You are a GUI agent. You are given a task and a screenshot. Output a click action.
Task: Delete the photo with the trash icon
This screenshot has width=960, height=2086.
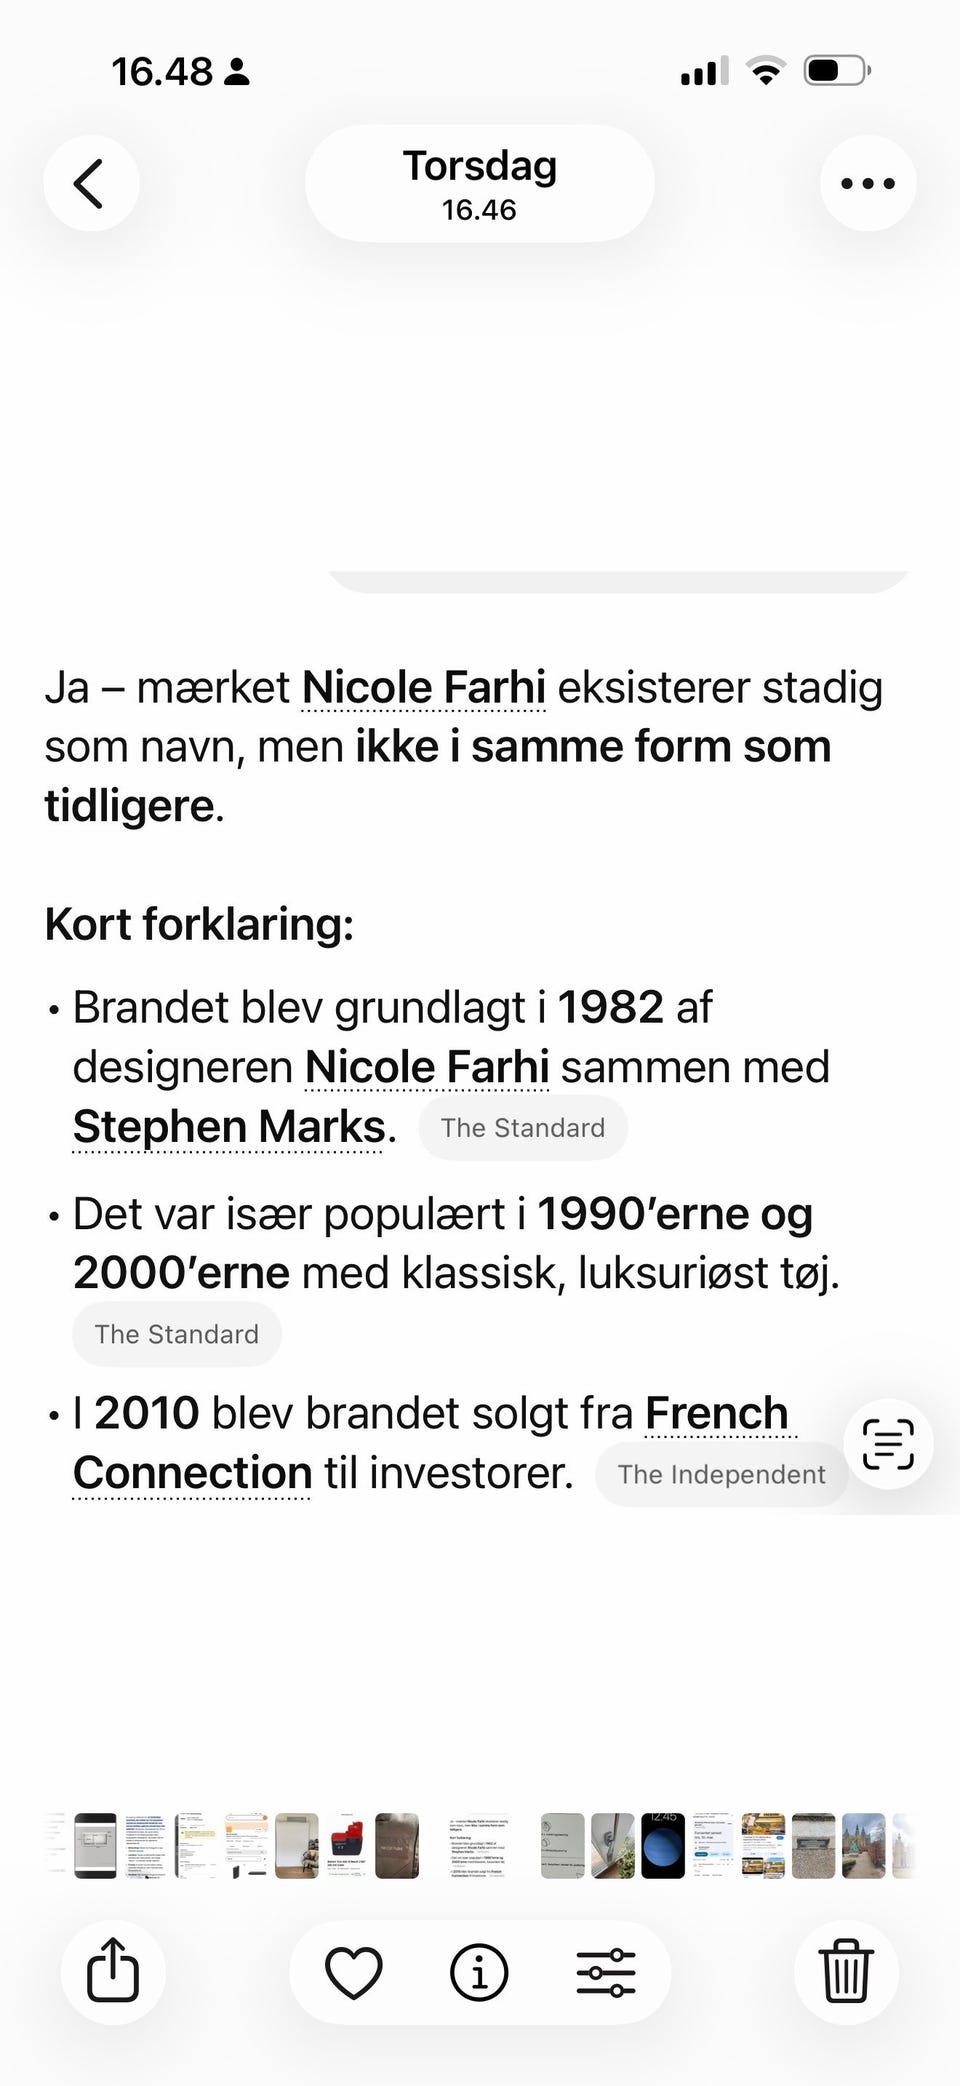[x=846, y=1971]
